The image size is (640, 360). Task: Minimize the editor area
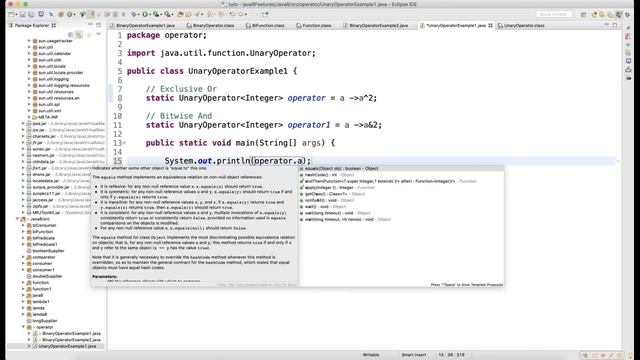click(x=607, y=25)
